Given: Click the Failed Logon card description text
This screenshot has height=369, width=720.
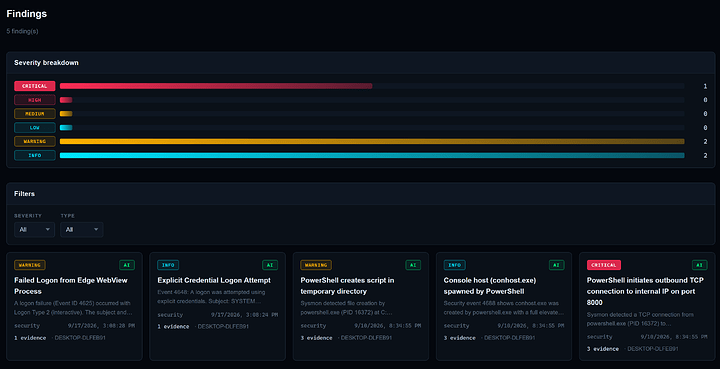Looking at the screenshot, I should pyautogui.click(x=73, y=308).
